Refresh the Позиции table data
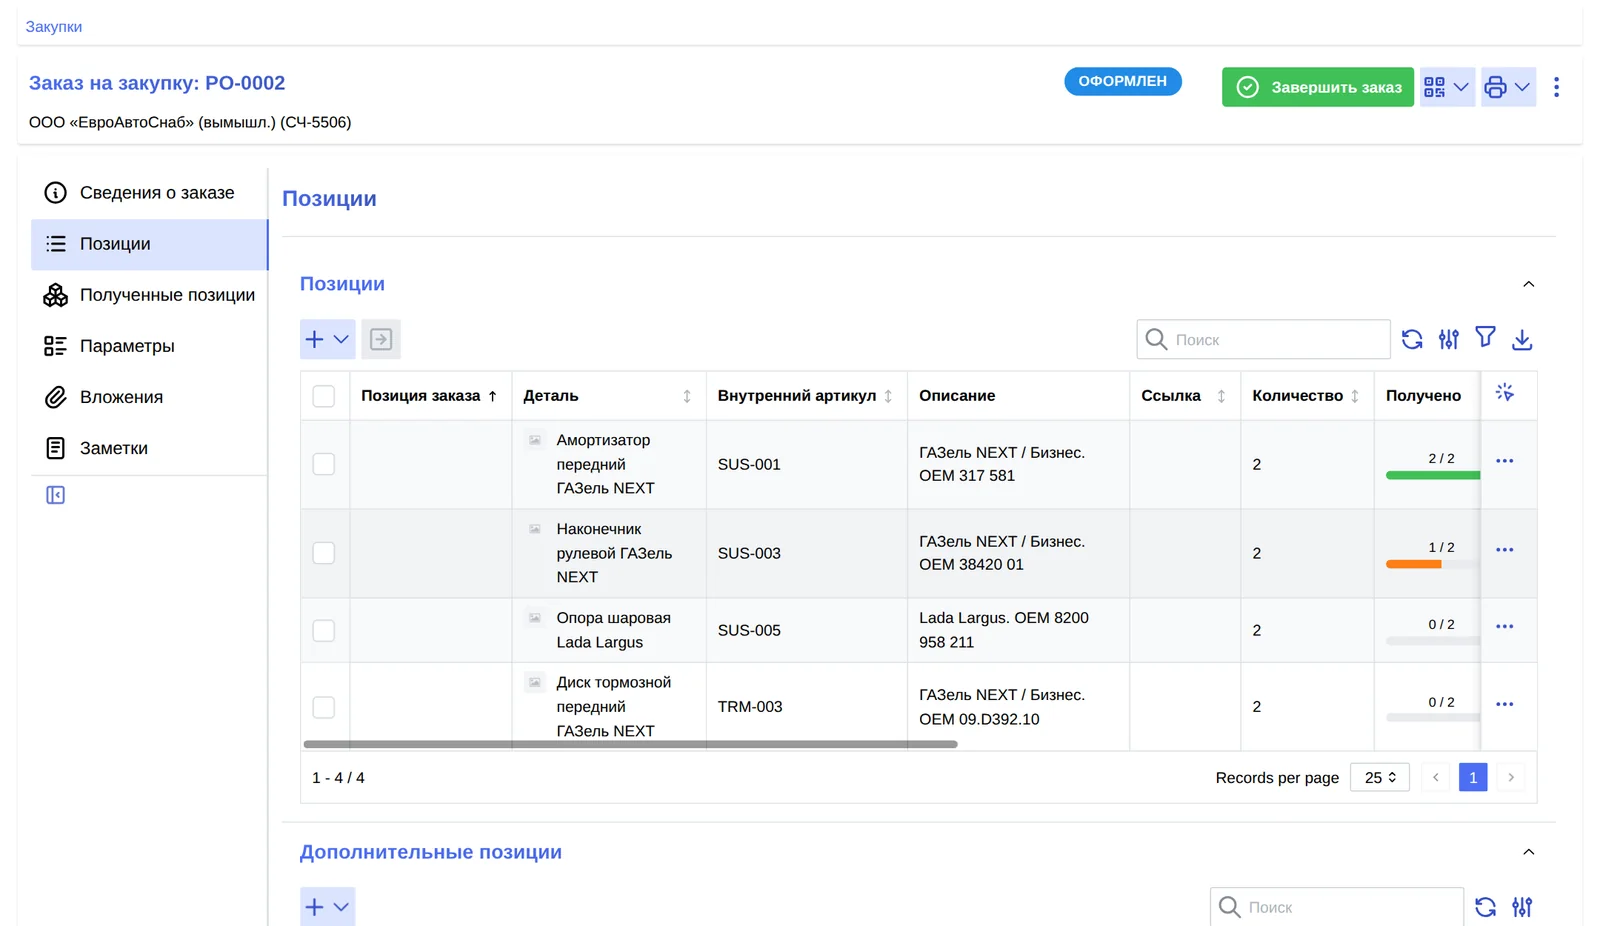1600x926 pixels. 1412,340
